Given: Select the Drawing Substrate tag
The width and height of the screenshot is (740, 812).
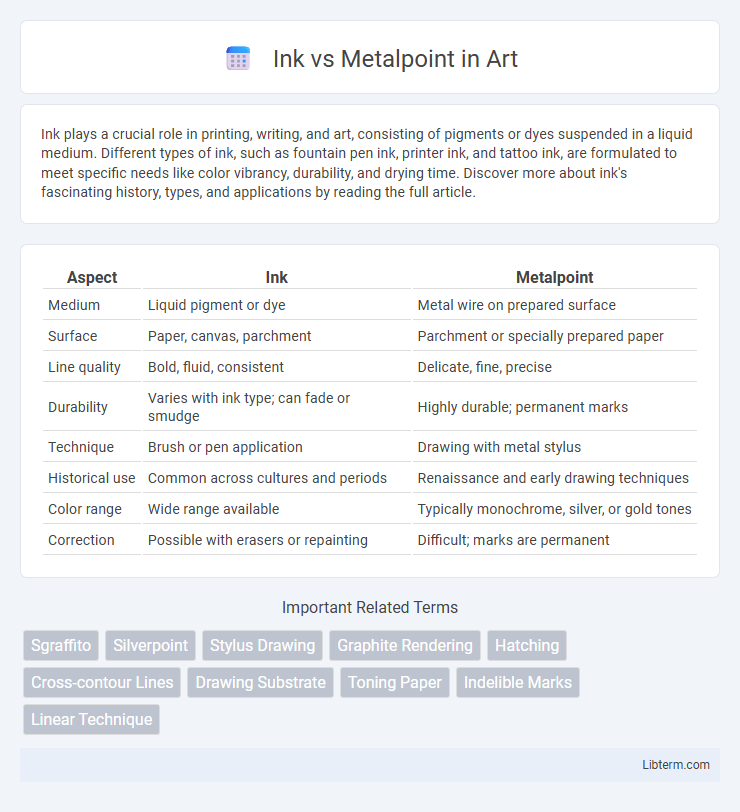Looking at the screenshot, I should 260,682.
